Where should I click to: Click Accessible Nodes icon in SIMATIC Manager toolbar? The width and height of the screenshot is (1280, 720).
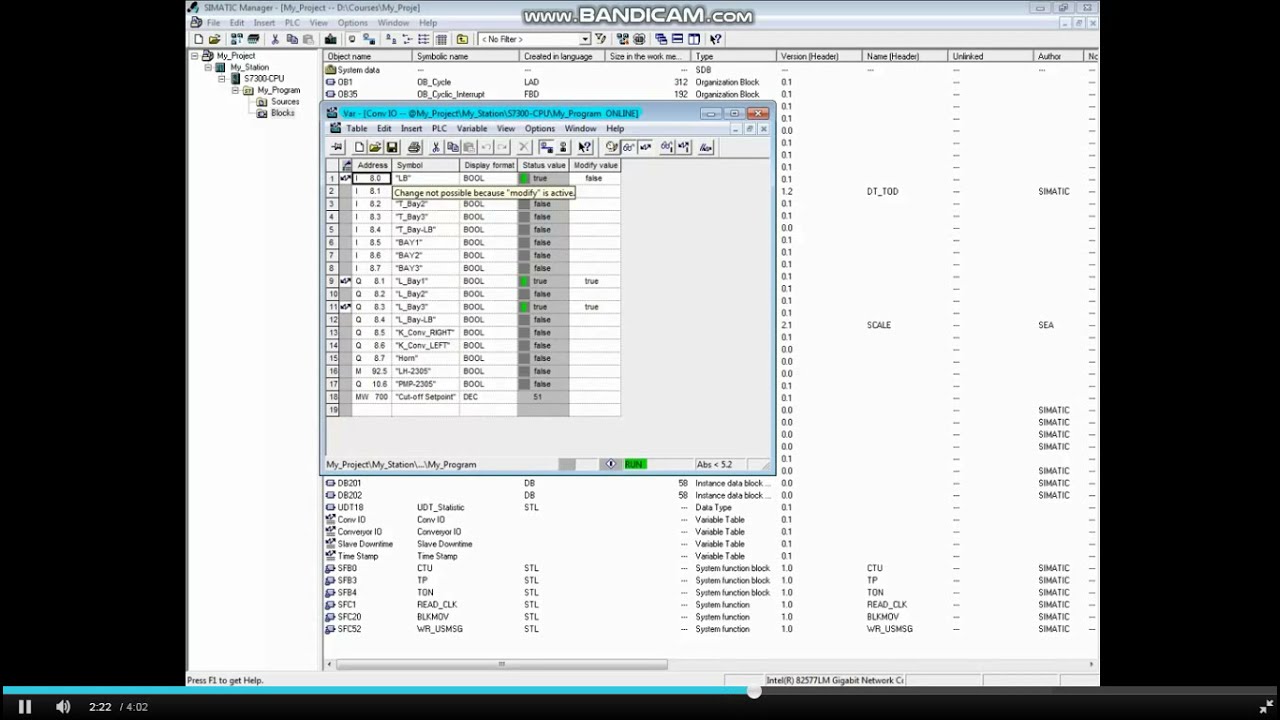237,39
